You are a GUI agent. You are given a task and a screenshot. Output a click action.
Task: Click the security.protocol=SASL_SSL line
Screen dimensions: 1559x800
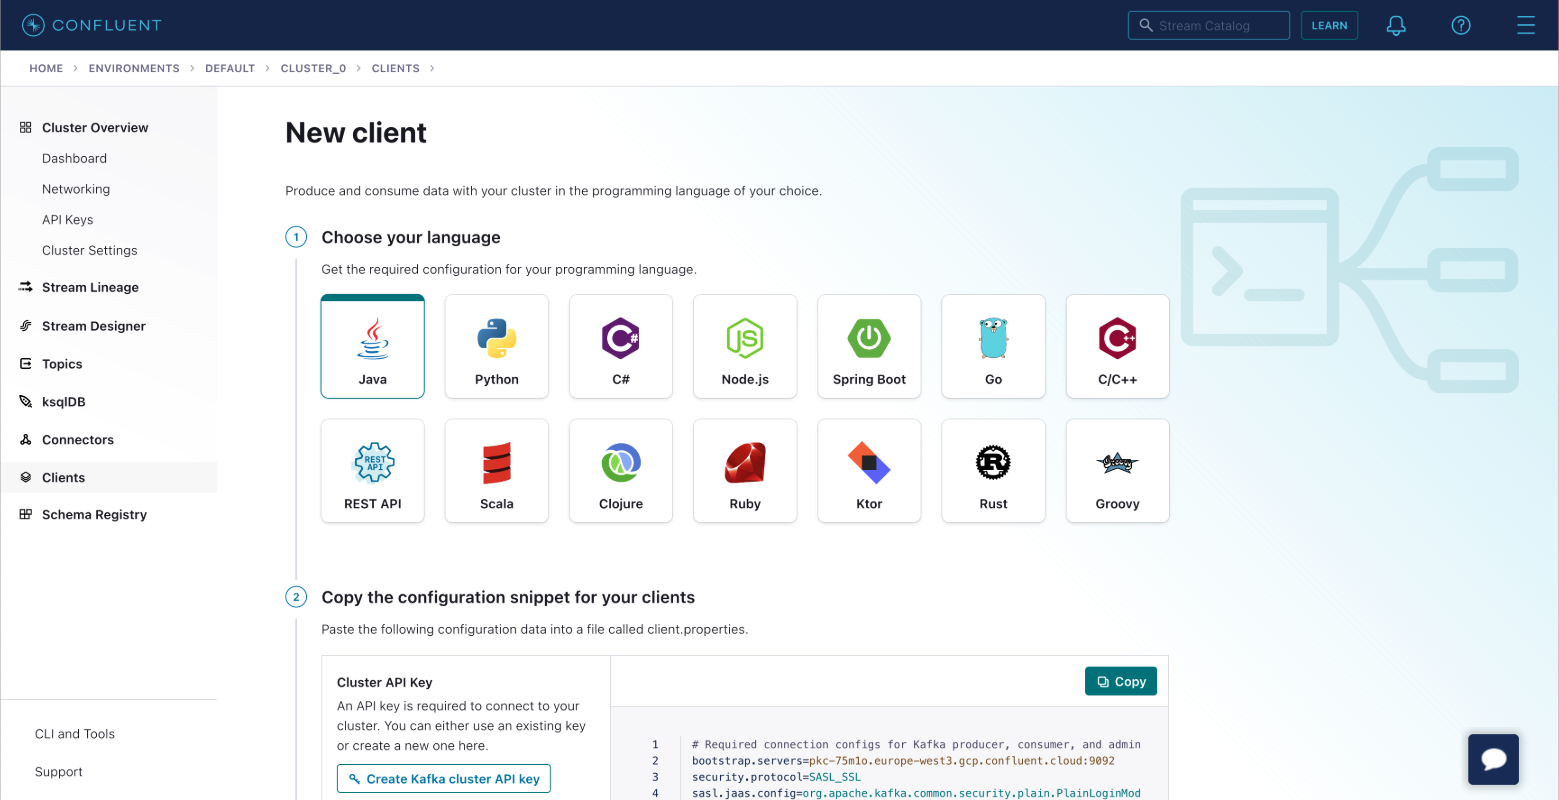pos(776,777)
